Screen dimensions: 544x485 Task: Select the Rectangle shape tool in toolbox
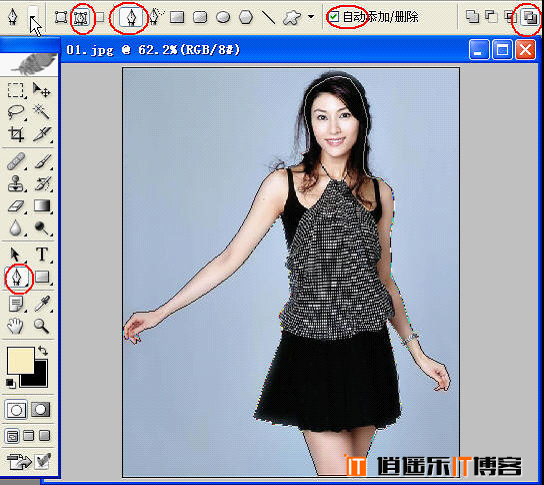click(x=42, y=277)
